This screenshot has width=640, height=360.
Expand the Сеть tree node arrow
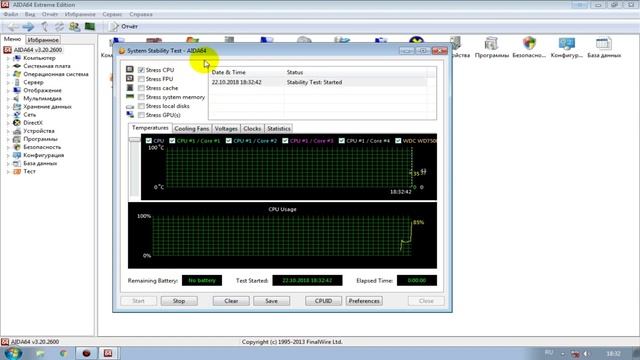click(x=8, y=115)
